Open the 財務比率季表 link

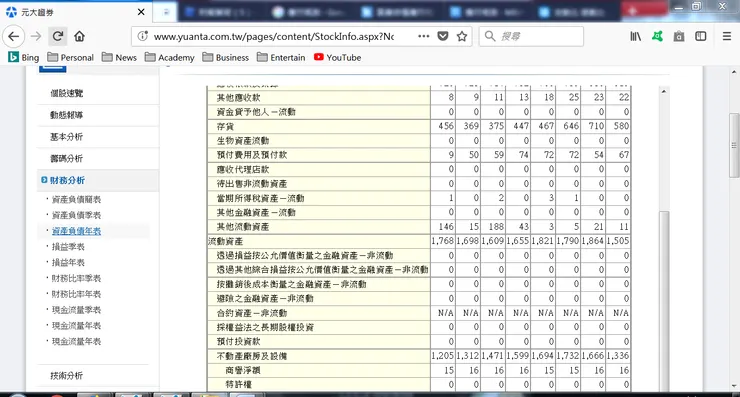coord(76,279)
